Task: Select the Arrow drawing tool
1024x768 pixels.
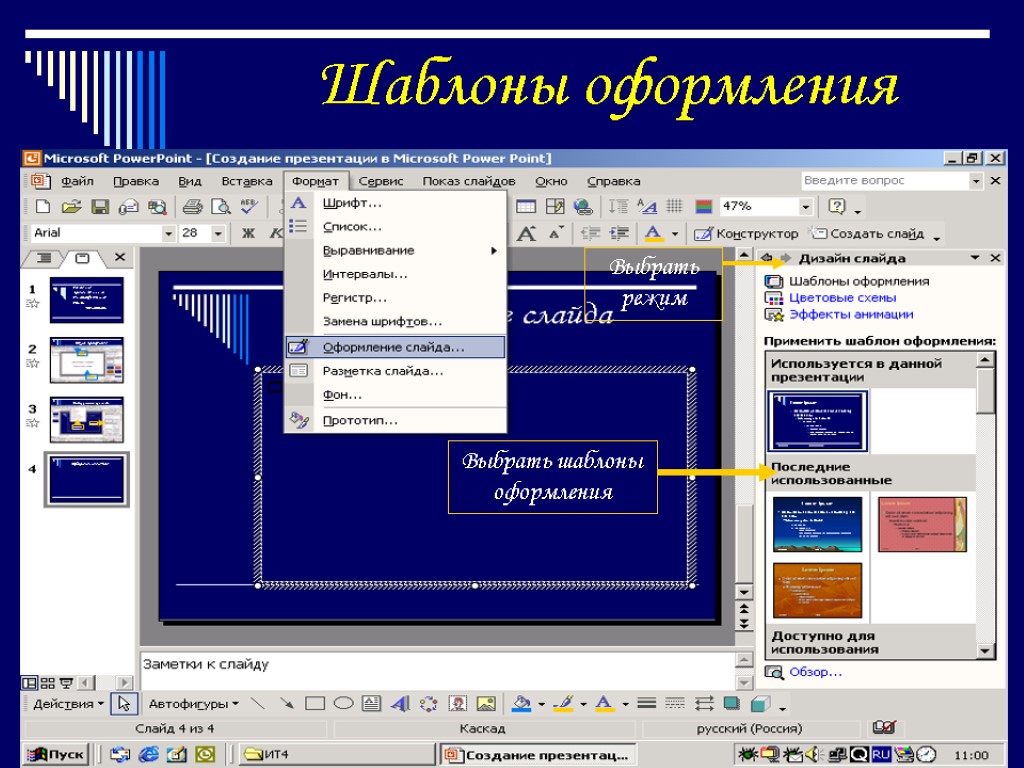Action: 286,703
